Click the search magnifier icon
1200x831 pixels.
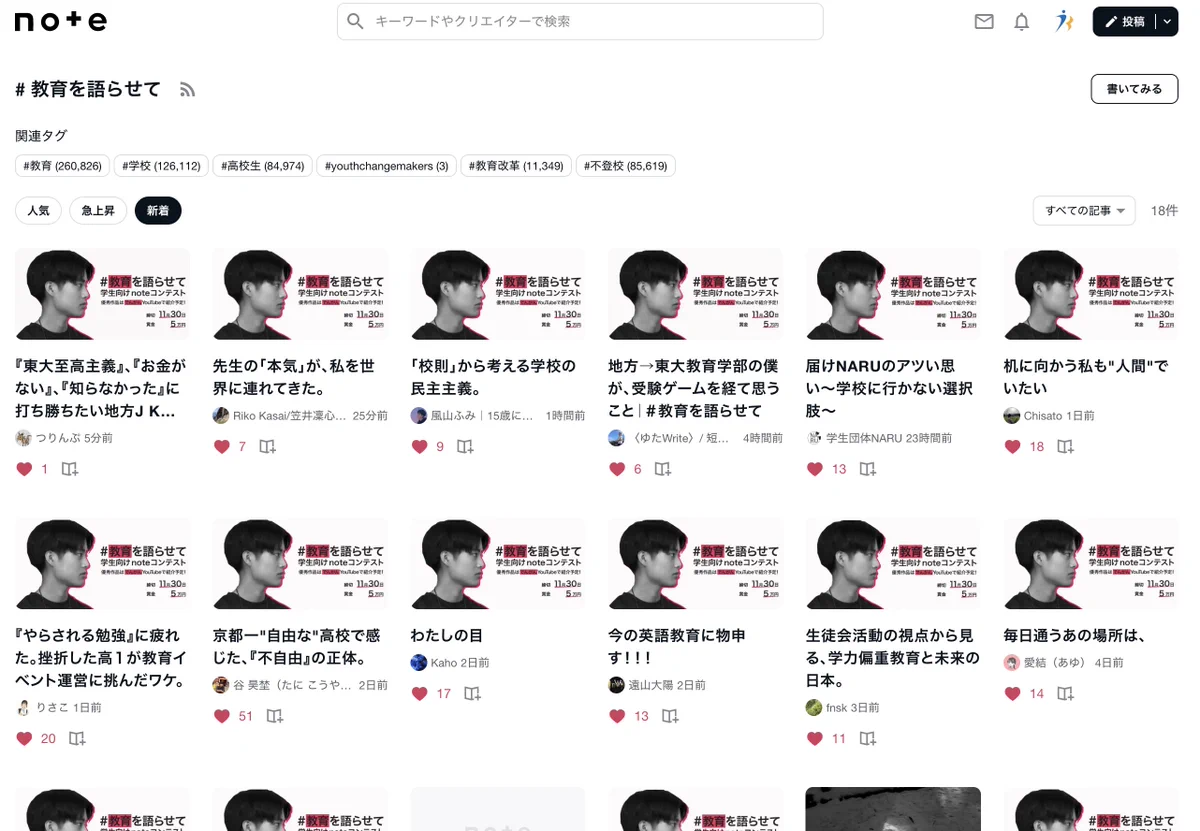pyautogui.click(x=355, y=21)
